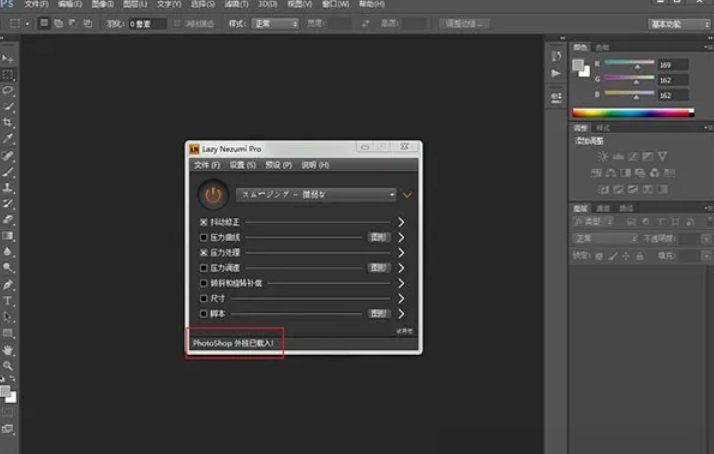Viewport: 714px width, 454px height.
Task: Enable the 压力曲线 checkbox
Action: pyautogui.click(x=204, y=237)
